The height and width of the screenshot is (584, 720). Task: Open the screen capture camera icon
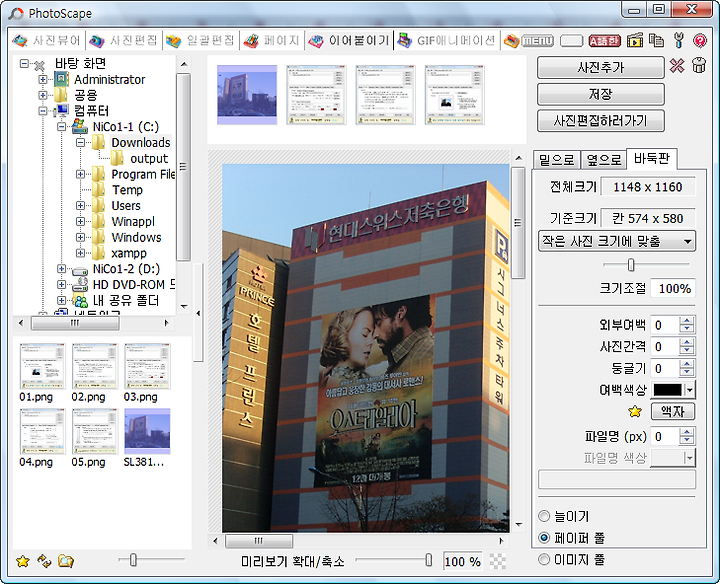(x=635, y=40)
